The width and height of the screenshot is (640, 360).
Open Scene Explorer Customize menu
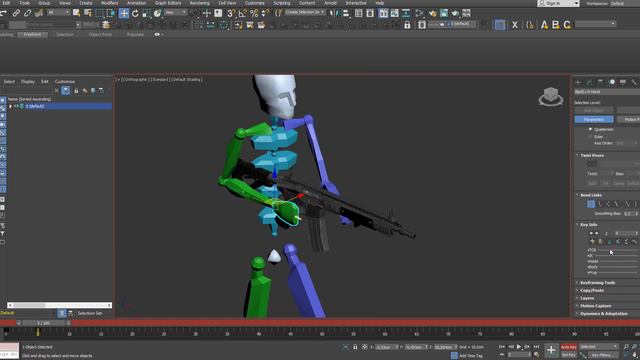tap(65, 82)
